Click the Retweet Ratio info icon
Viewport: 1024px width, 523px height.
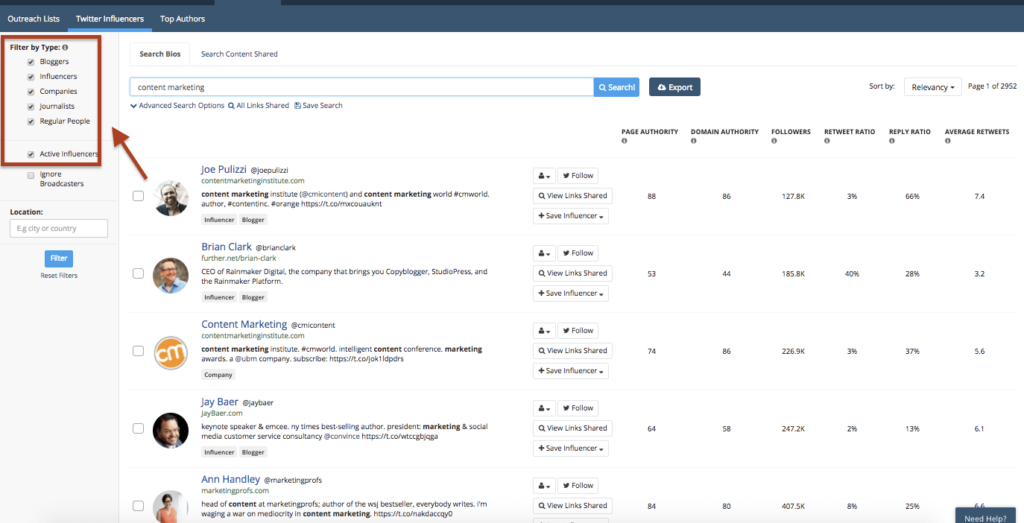(827, 140)
